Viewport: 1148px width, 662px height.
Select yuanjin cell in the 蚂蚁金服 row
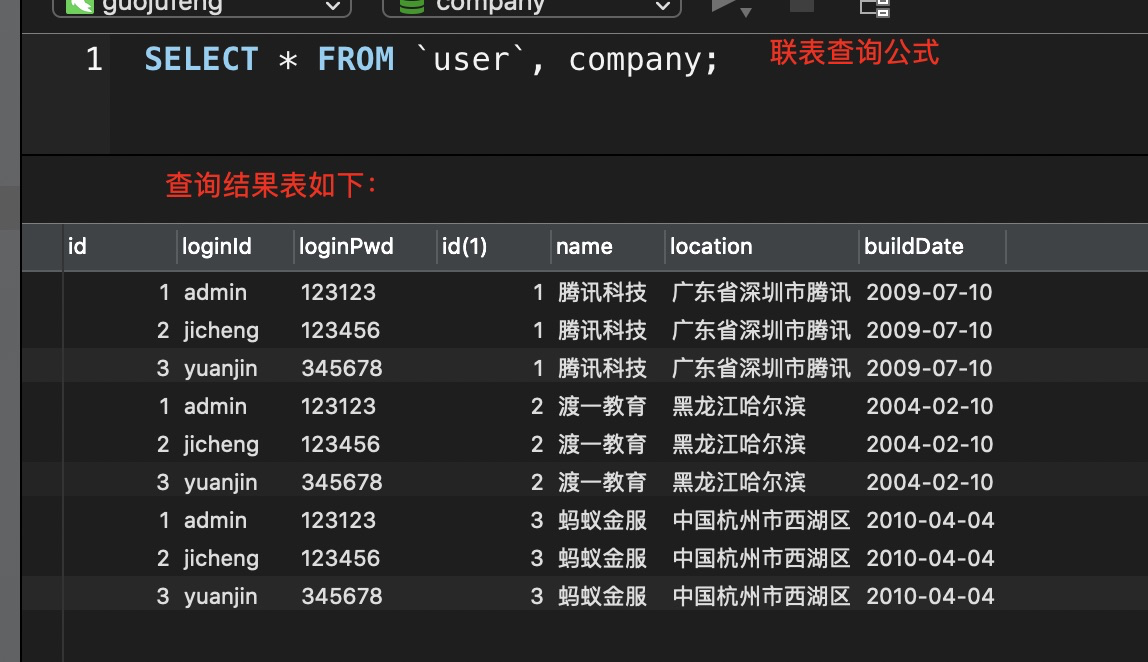coord(220,598)
